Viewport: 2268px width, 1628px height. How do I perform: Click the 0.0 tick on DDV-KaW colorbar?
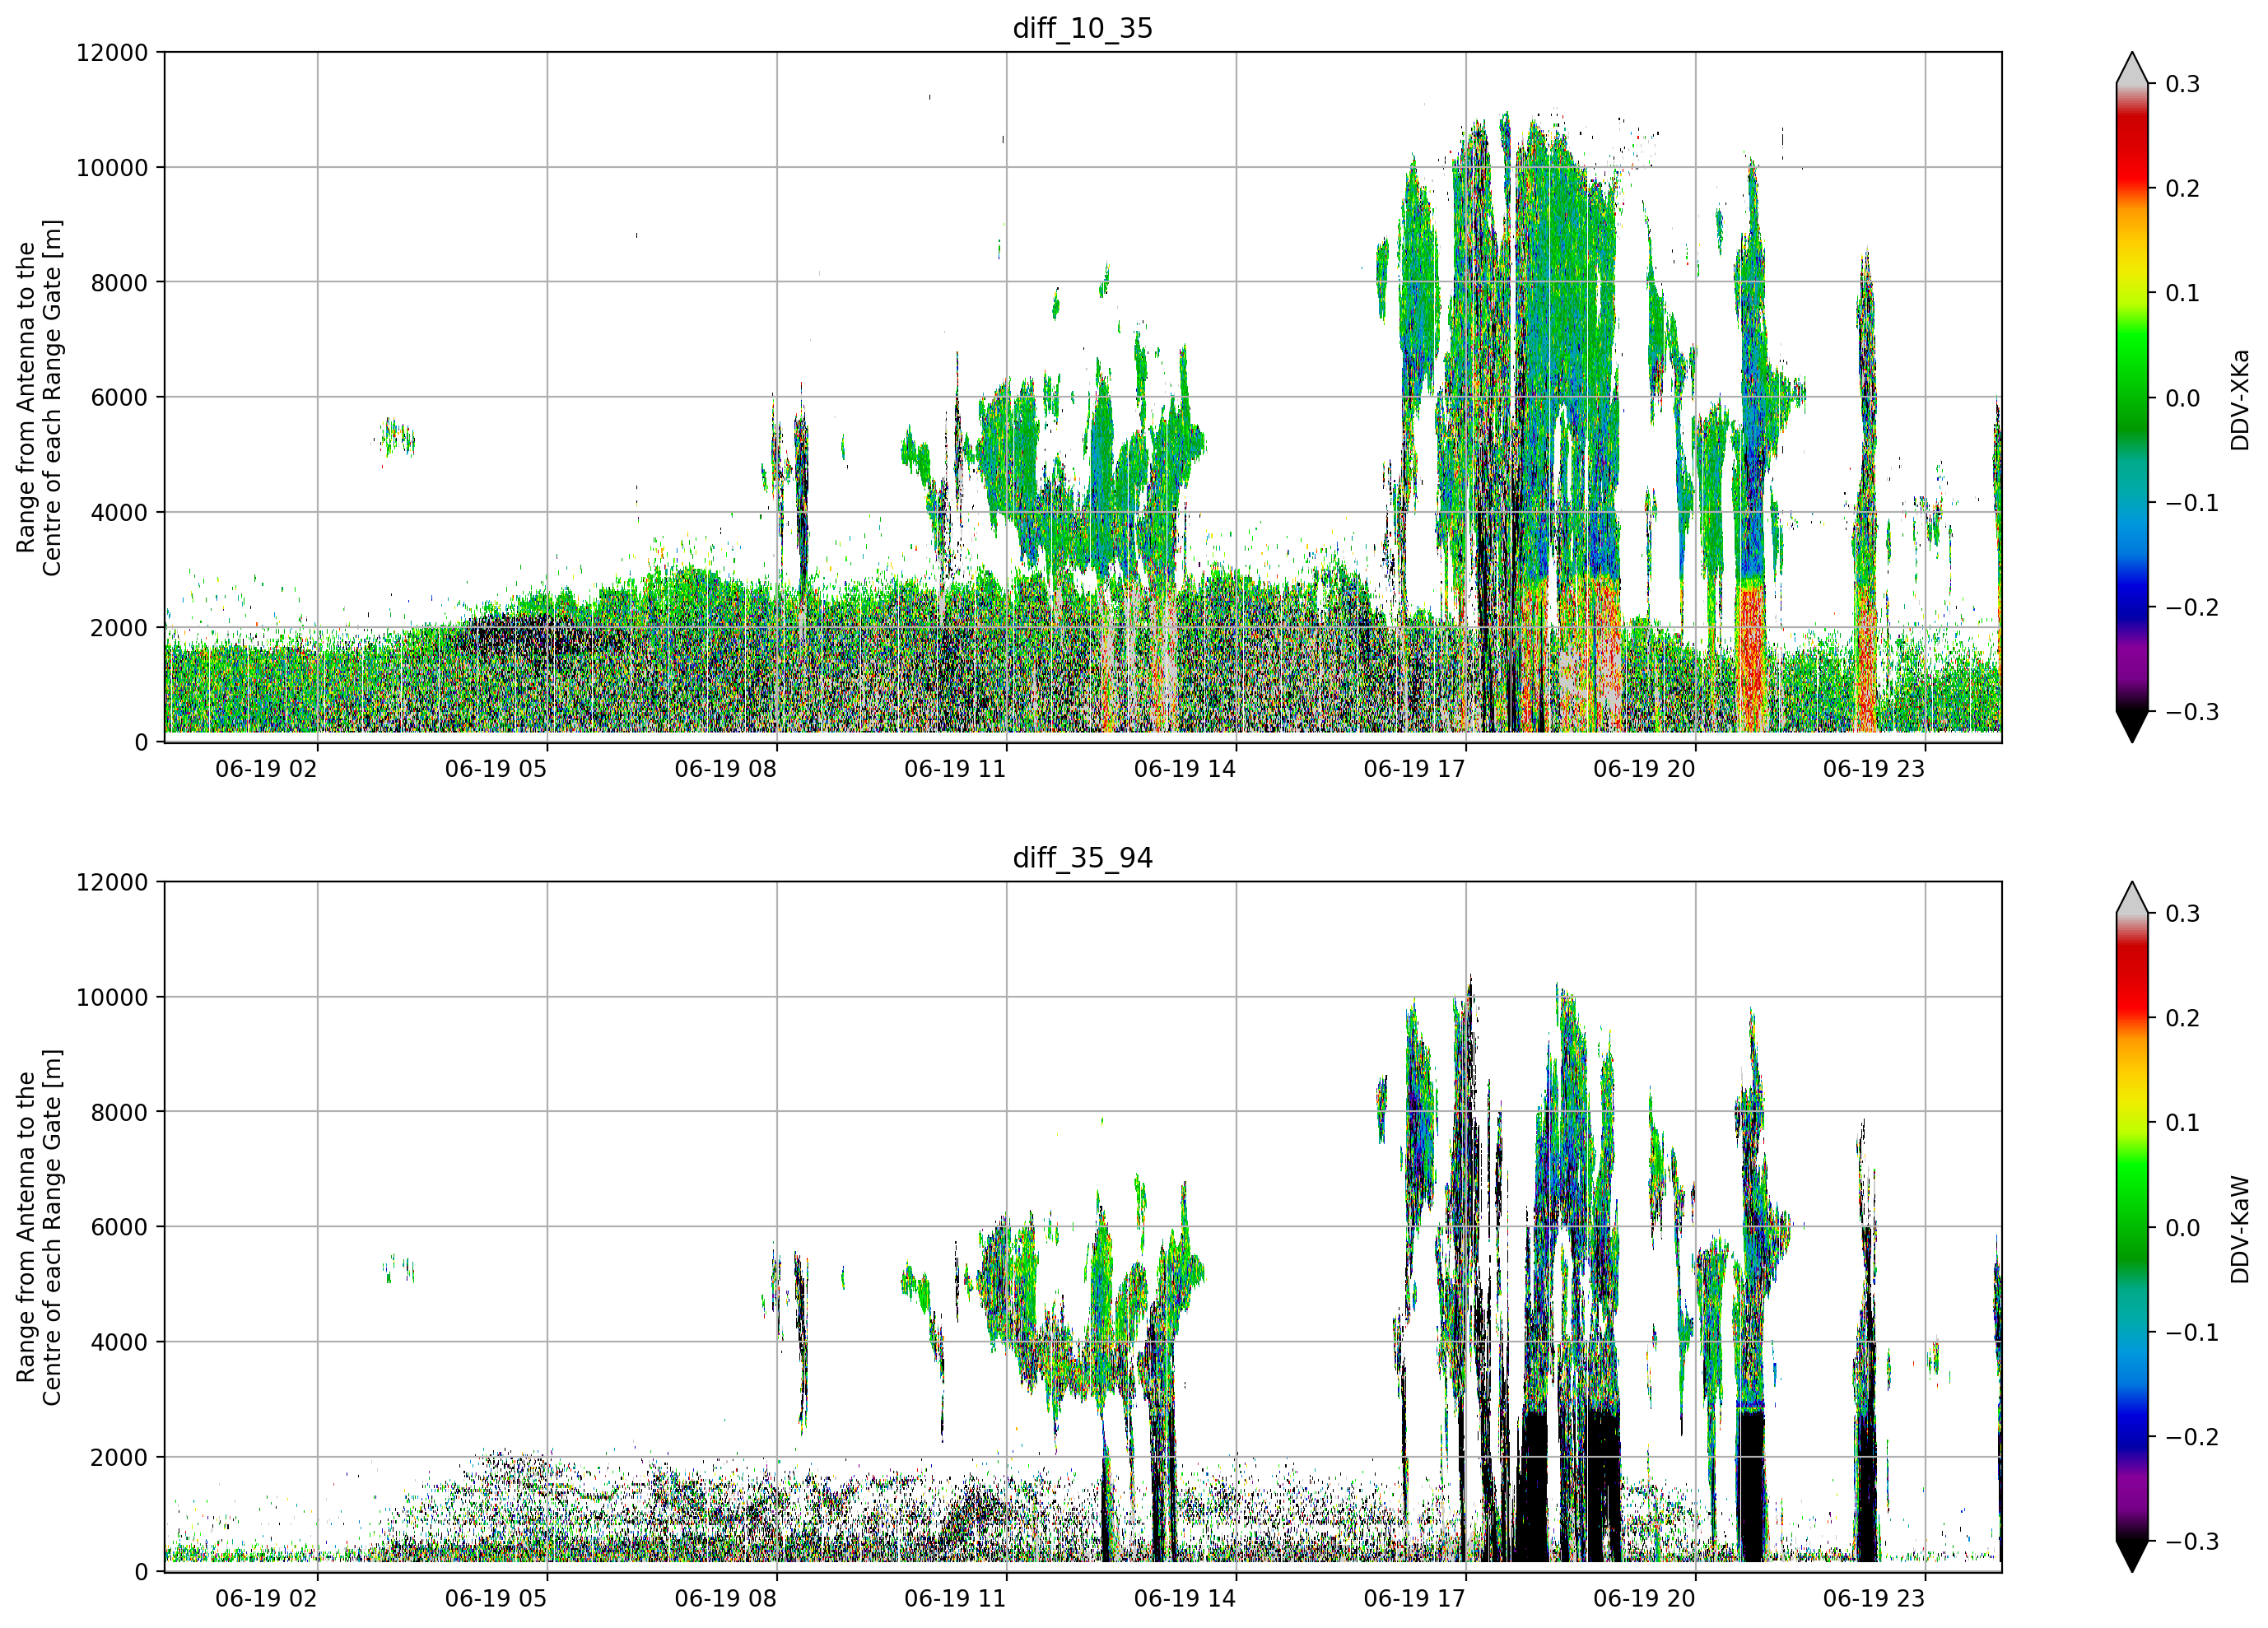2182,1228
